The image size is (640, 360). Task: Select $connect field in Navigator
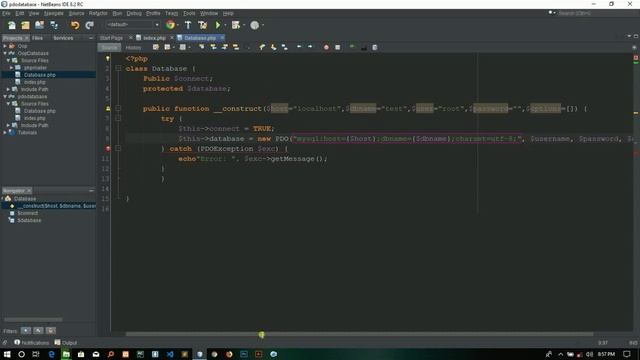[x=27, y=213]
